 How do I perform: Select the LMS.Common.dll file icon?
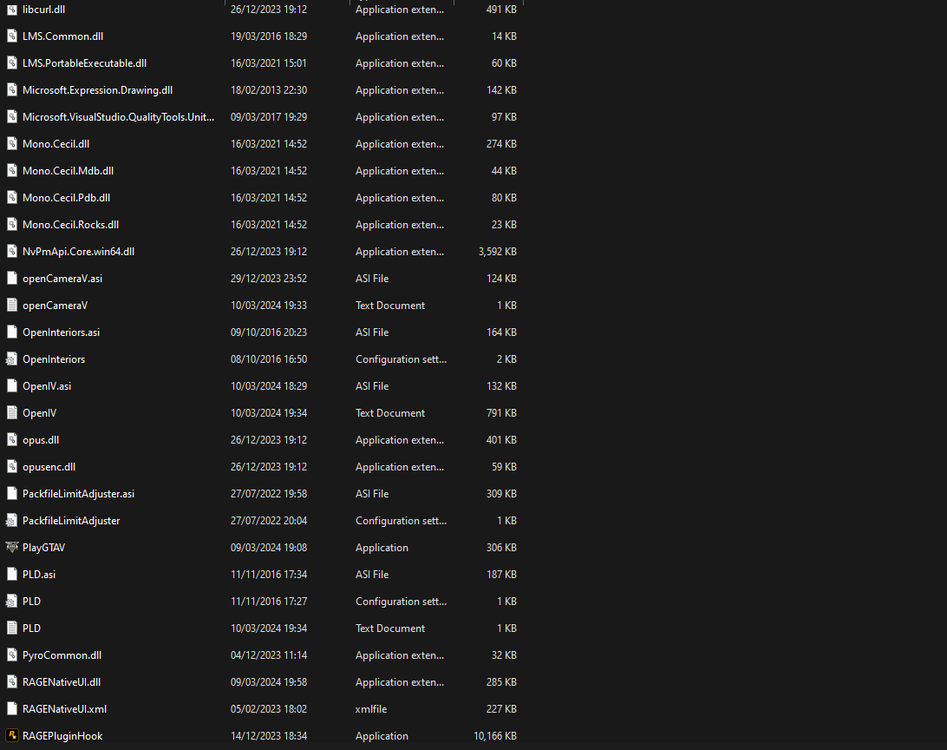click(11, 36)
